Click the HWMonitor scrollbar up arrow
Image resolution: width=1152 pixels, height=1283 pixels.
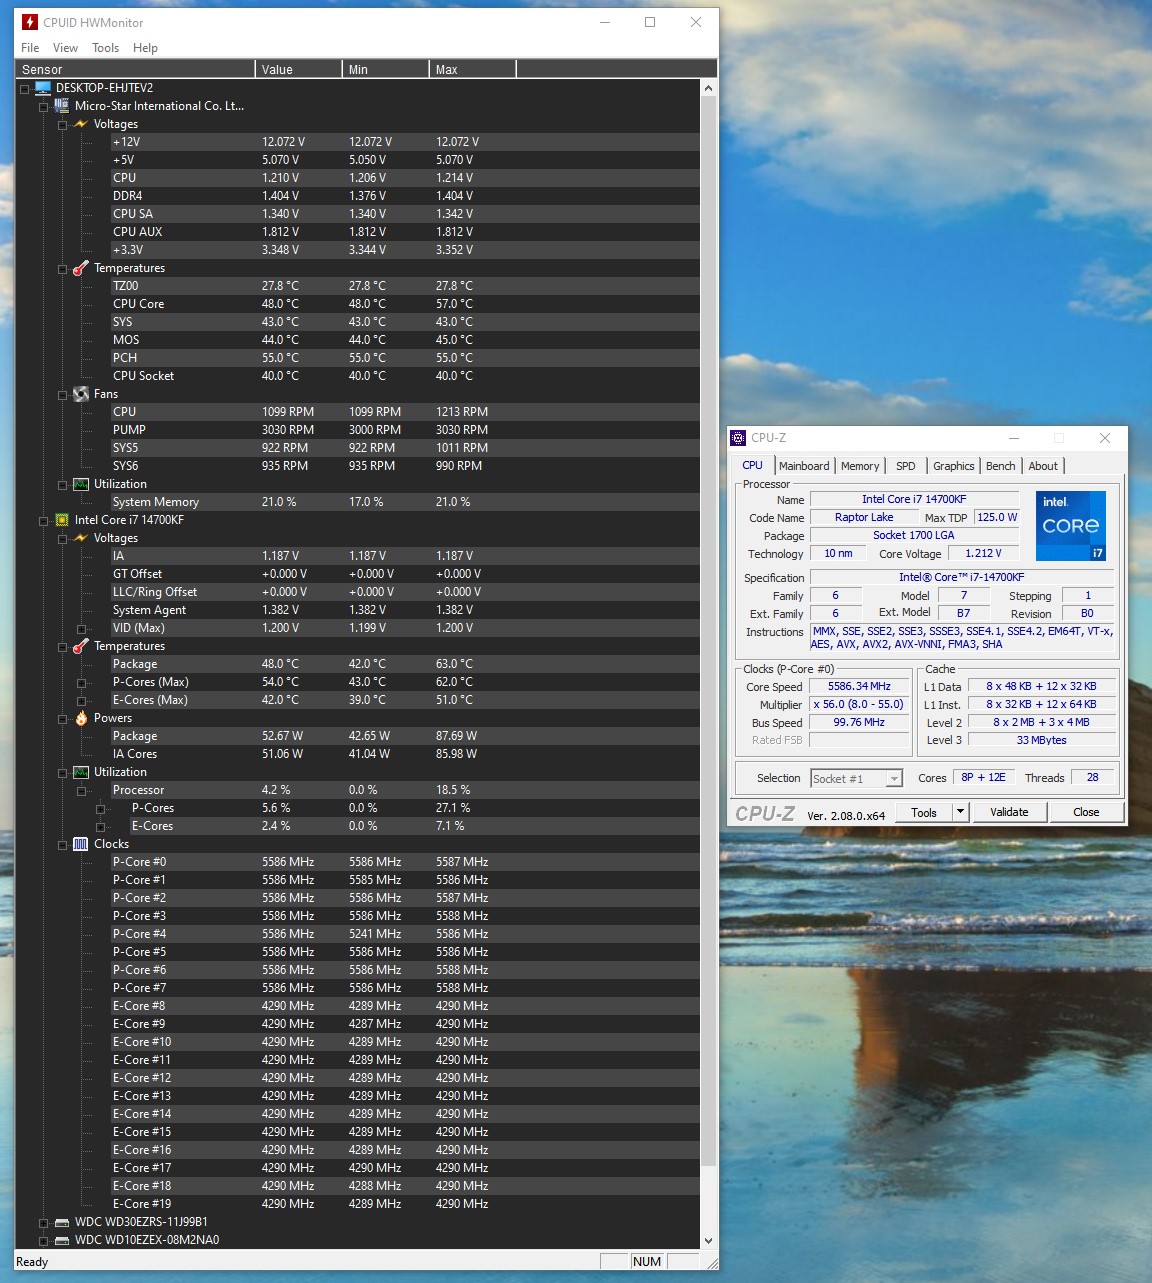(709, 88)
